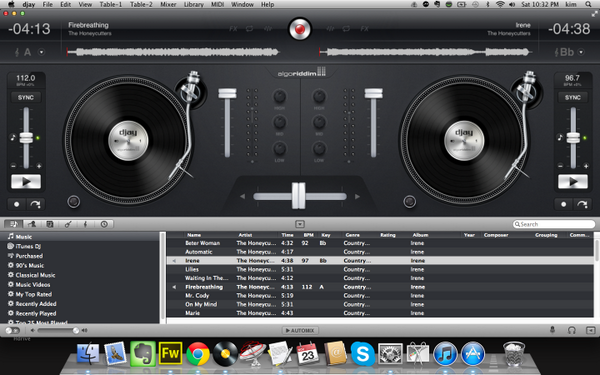
Task: Click SYNC on the left deck
Action: tap(26, 98)
